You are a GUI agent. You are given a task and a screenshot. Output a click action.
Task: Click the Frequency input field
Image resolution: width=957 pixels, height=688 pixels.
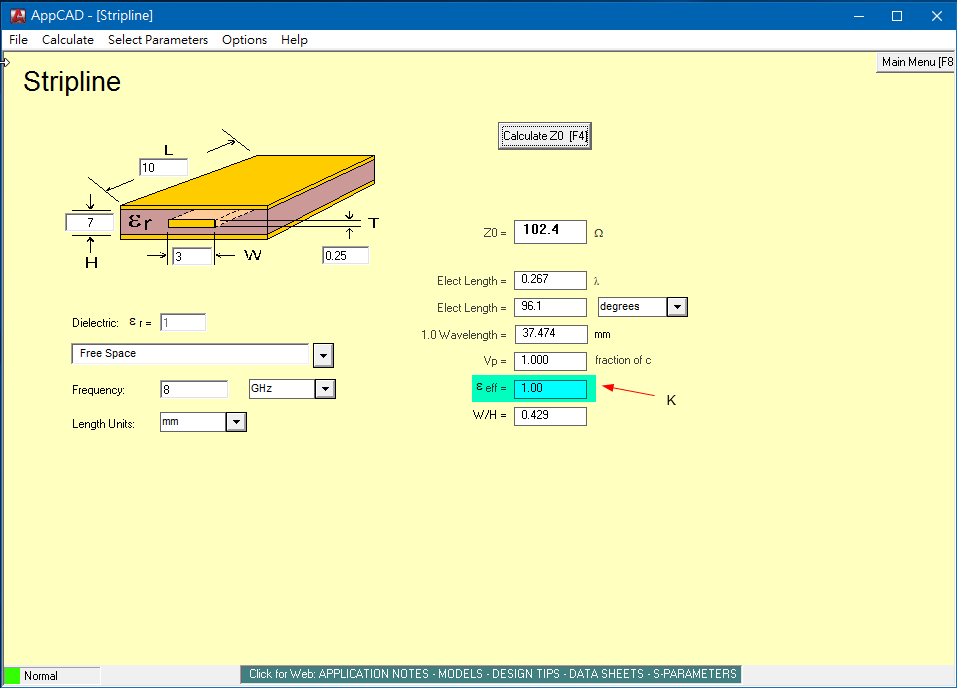[194, 389]
